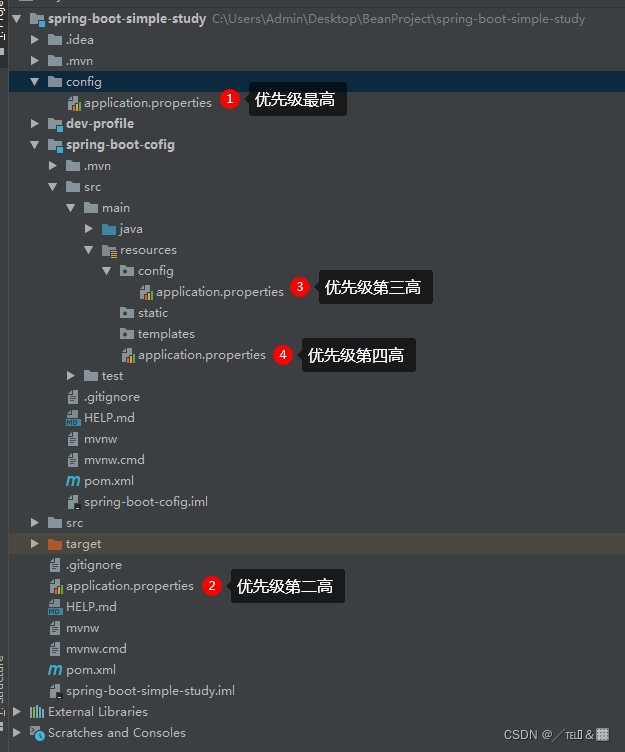
Task: Select root-level pom.xml file
Action: pyautogui.click(x=91, y=670)
